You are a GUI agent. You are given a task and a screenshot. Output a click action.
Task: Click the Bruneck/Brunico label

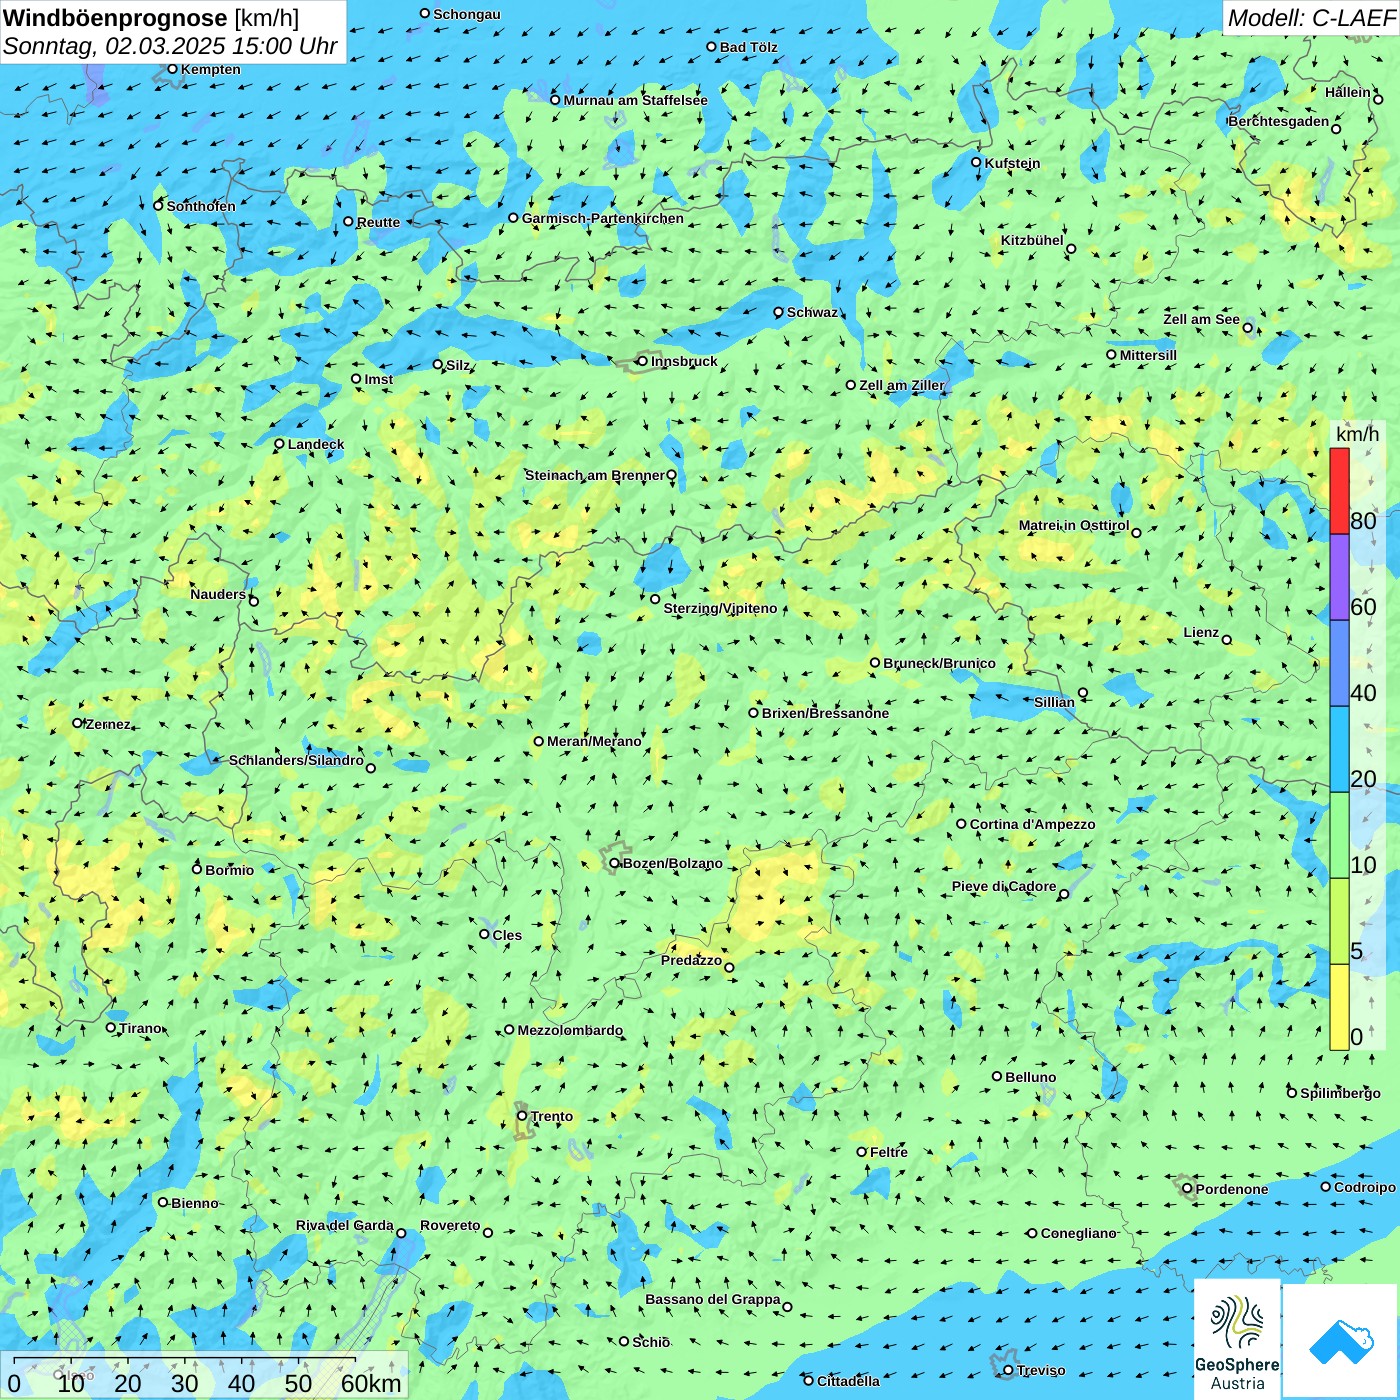pyautogui.click(x=939, y=663)
